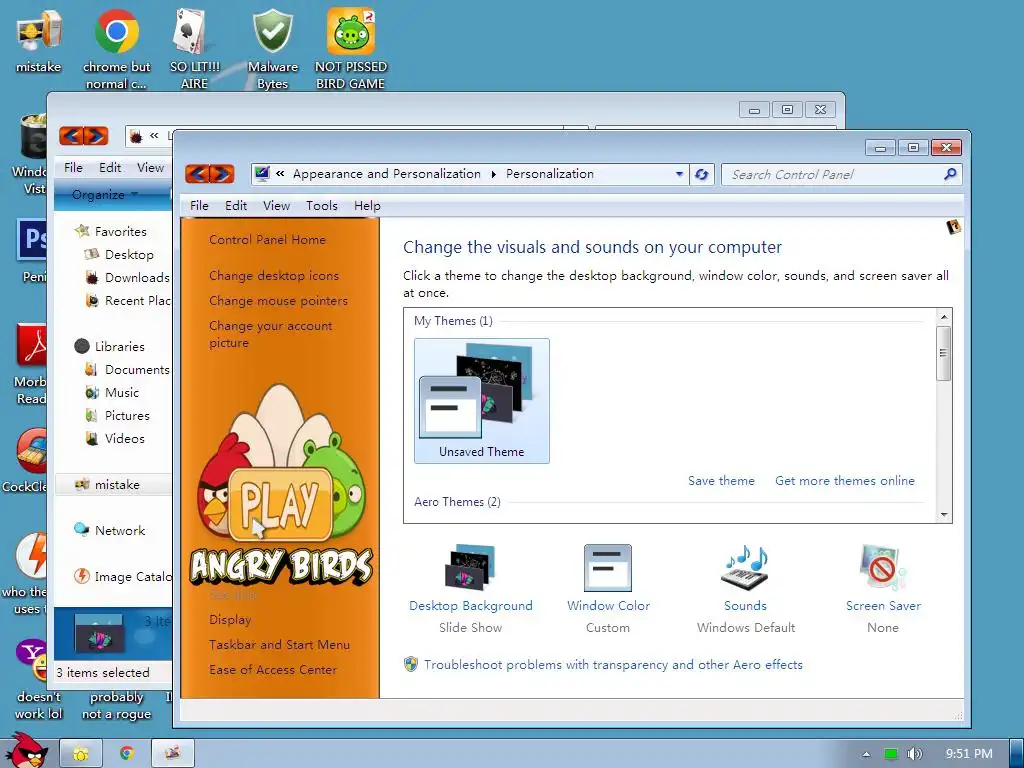Viewport: 1024px width, 768px height.
Task: Click the green network tray icon
Action: (x=891, y=754)
